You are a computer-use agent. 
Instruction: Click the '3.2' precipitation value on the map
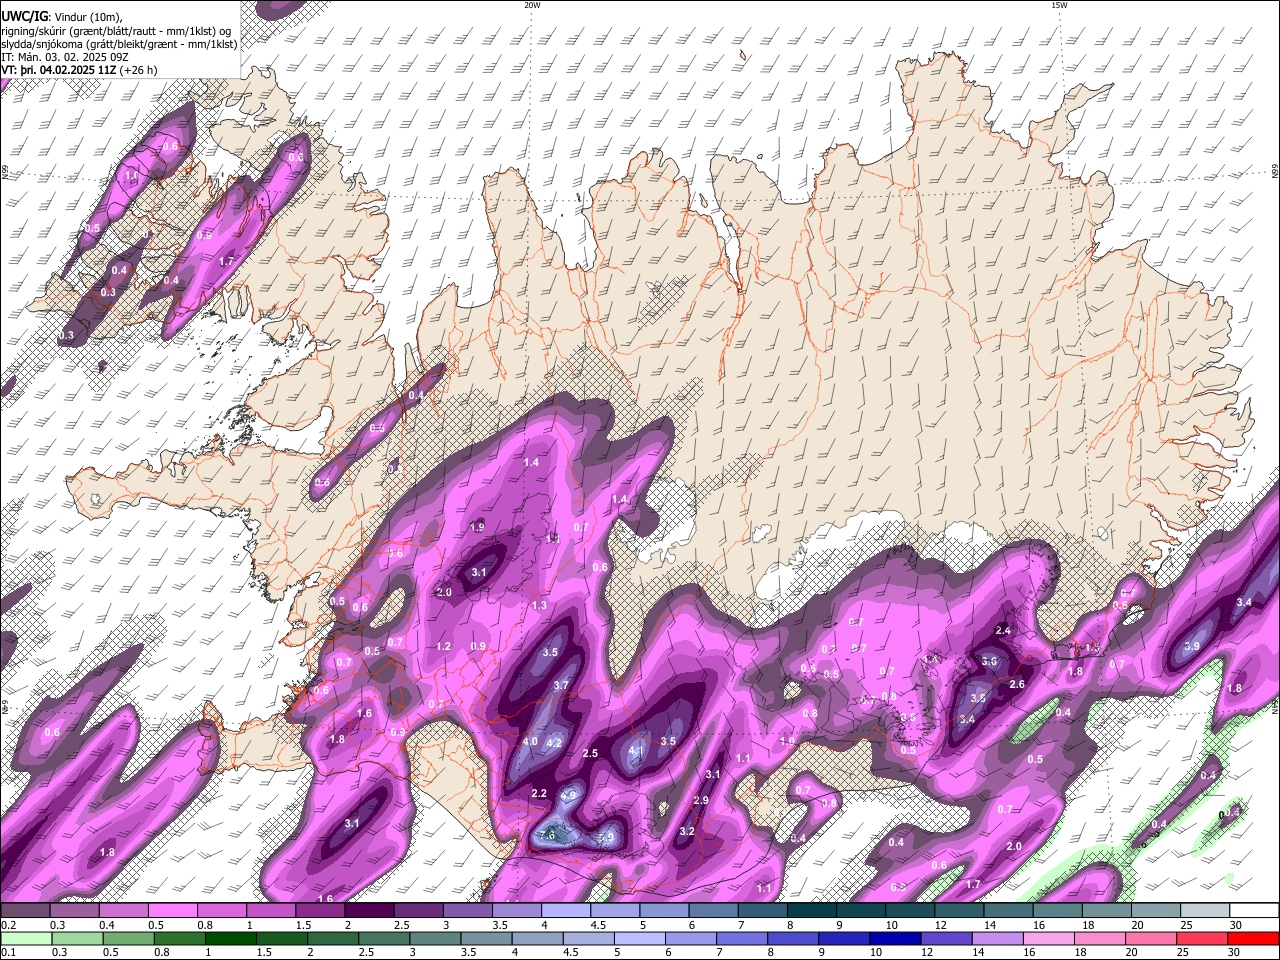click(x=687, y=831)
